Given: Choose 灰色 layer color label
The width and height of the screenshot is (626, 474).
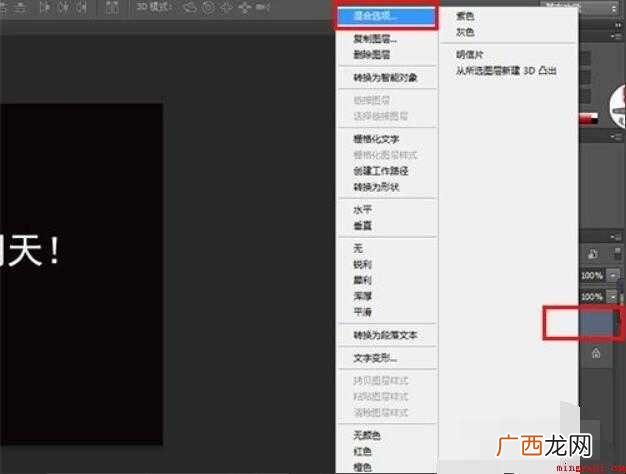Looking at the screenshot, I should (465, 32).
